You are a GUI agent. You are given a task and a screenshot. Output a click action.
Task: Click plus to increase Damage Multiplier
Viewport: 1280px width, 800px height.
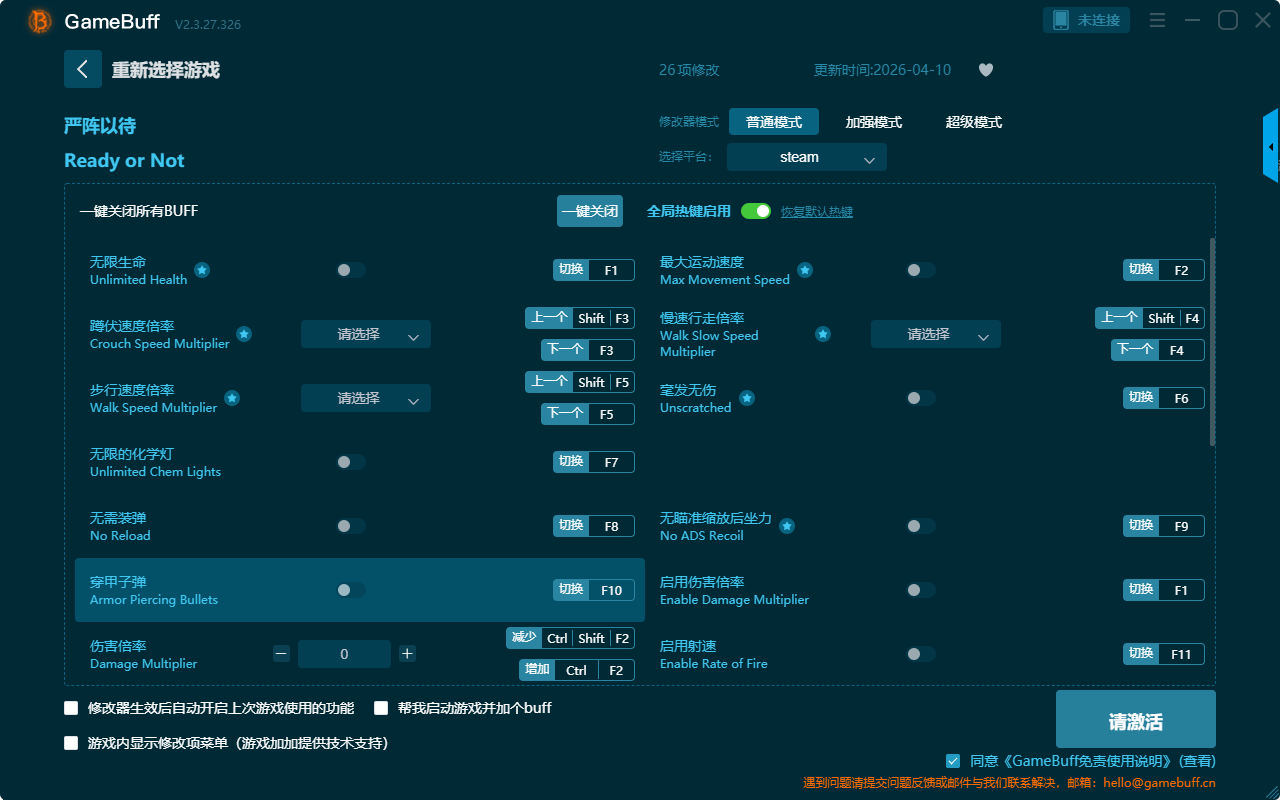click(407, 654)
